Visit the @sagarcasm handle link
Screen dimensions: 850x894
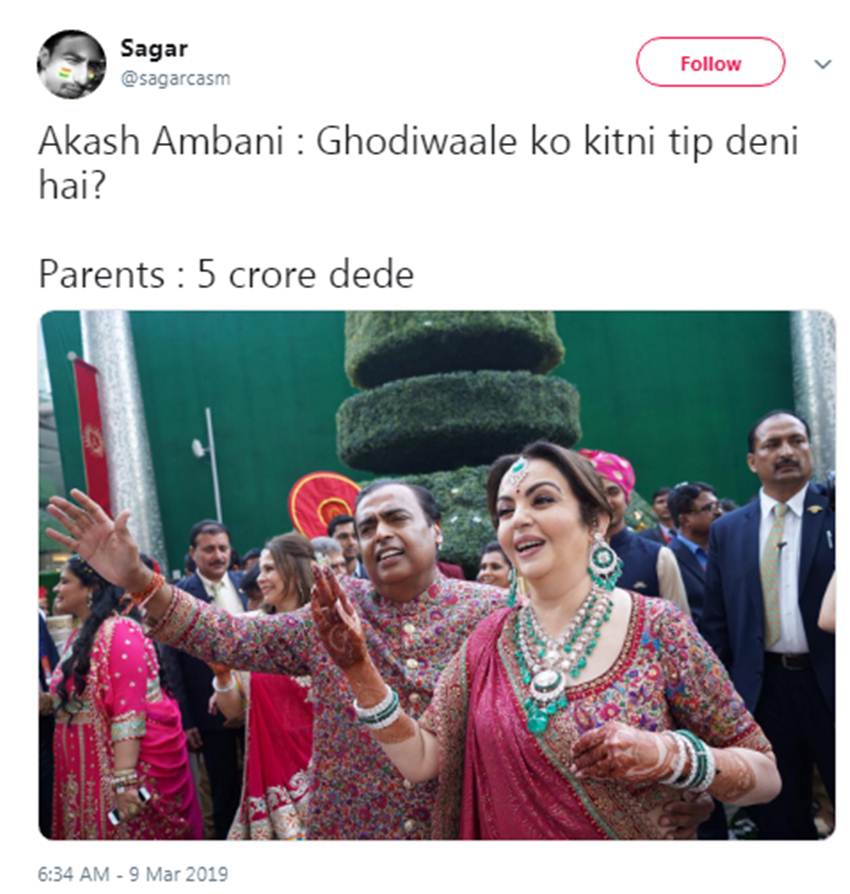pyautogui.click(x=175, y=78)
